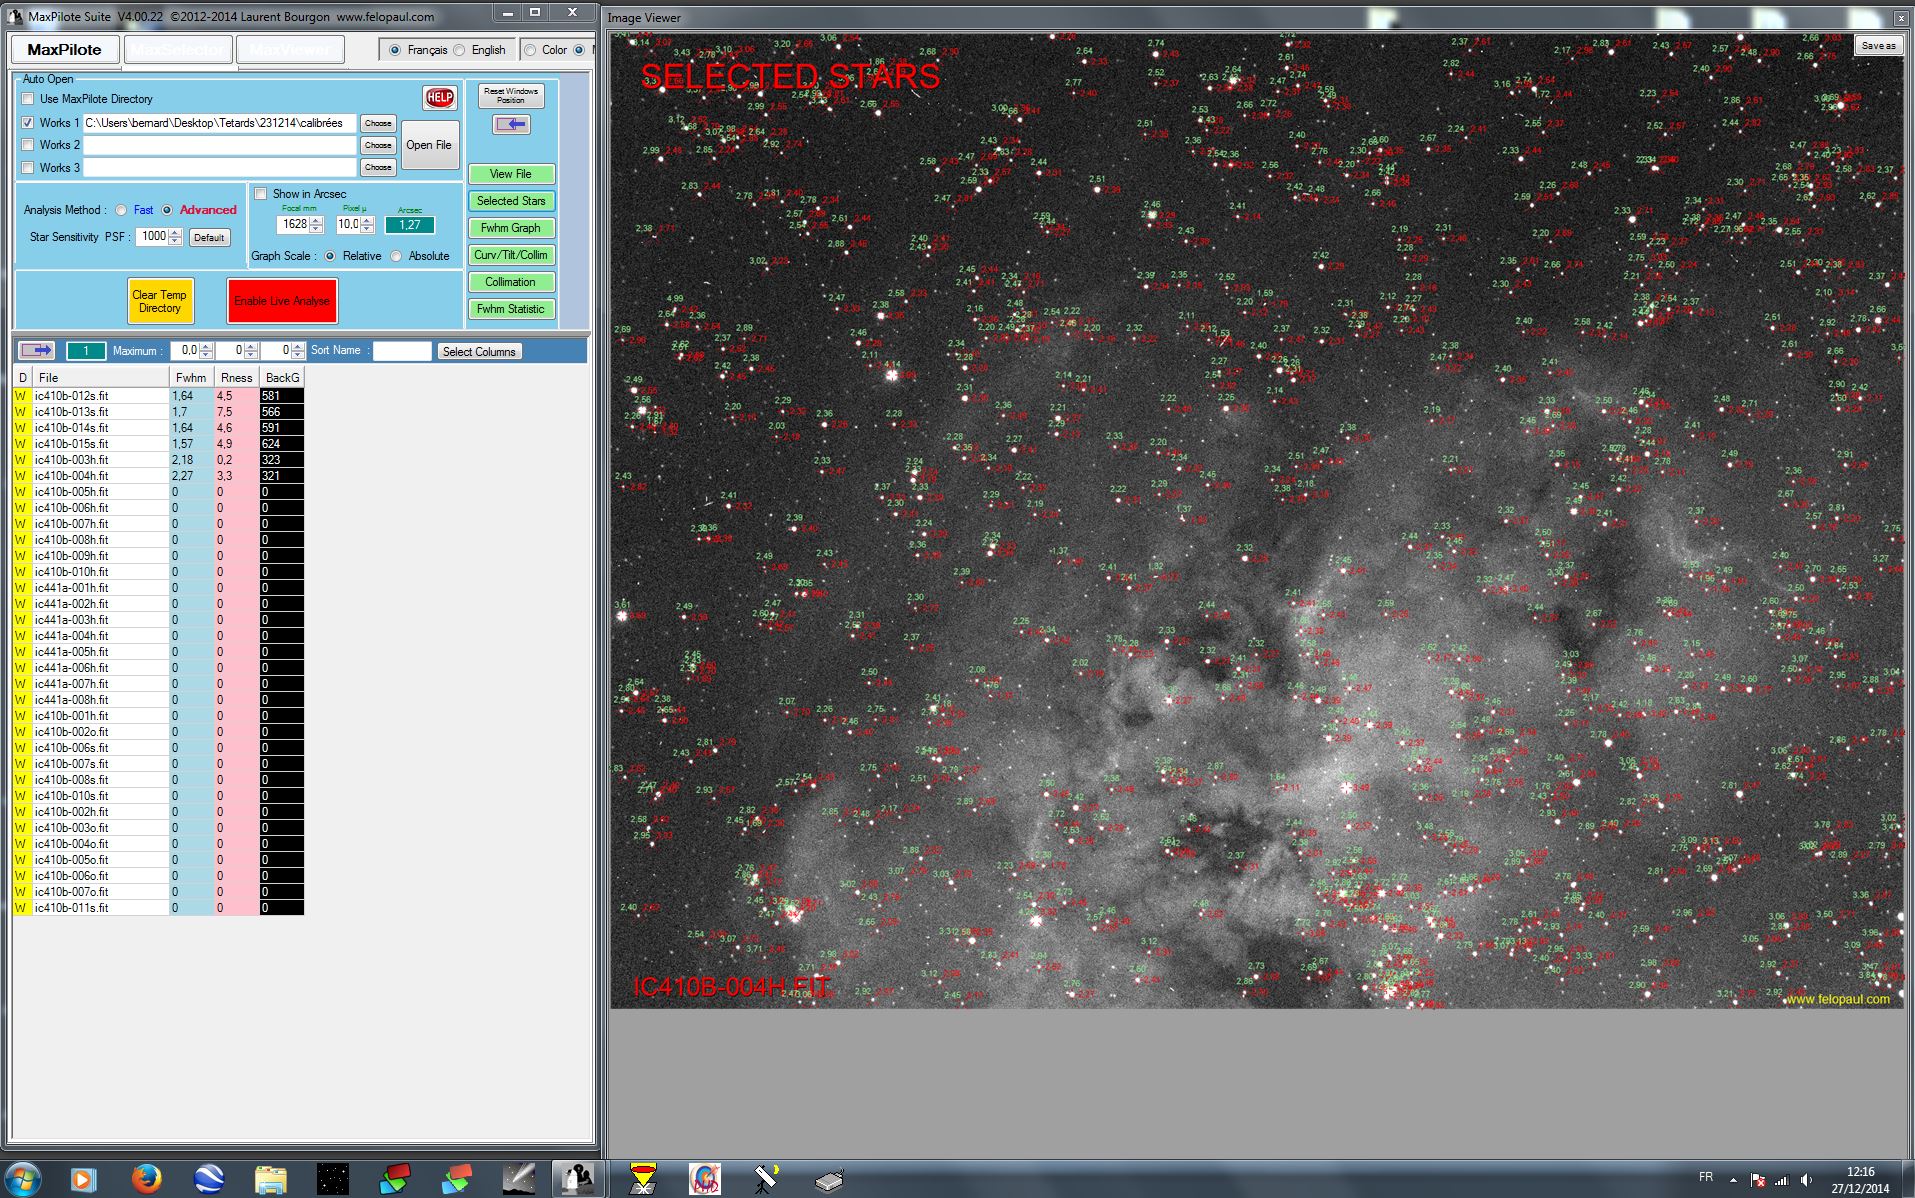The image size is (1915, 1198).
Task: Open the Action Center flag tray icon
Action: tap(1757, 1180)
